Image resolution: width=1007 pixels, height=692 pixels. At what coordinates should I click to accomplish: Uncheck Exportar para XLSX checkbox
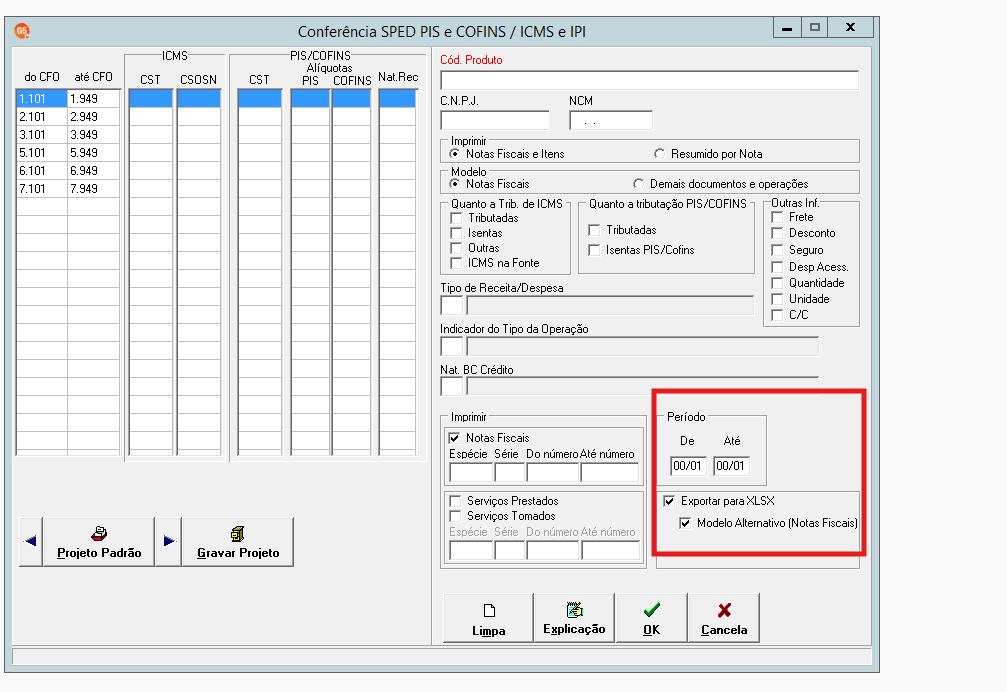click(x=669, y=501)
